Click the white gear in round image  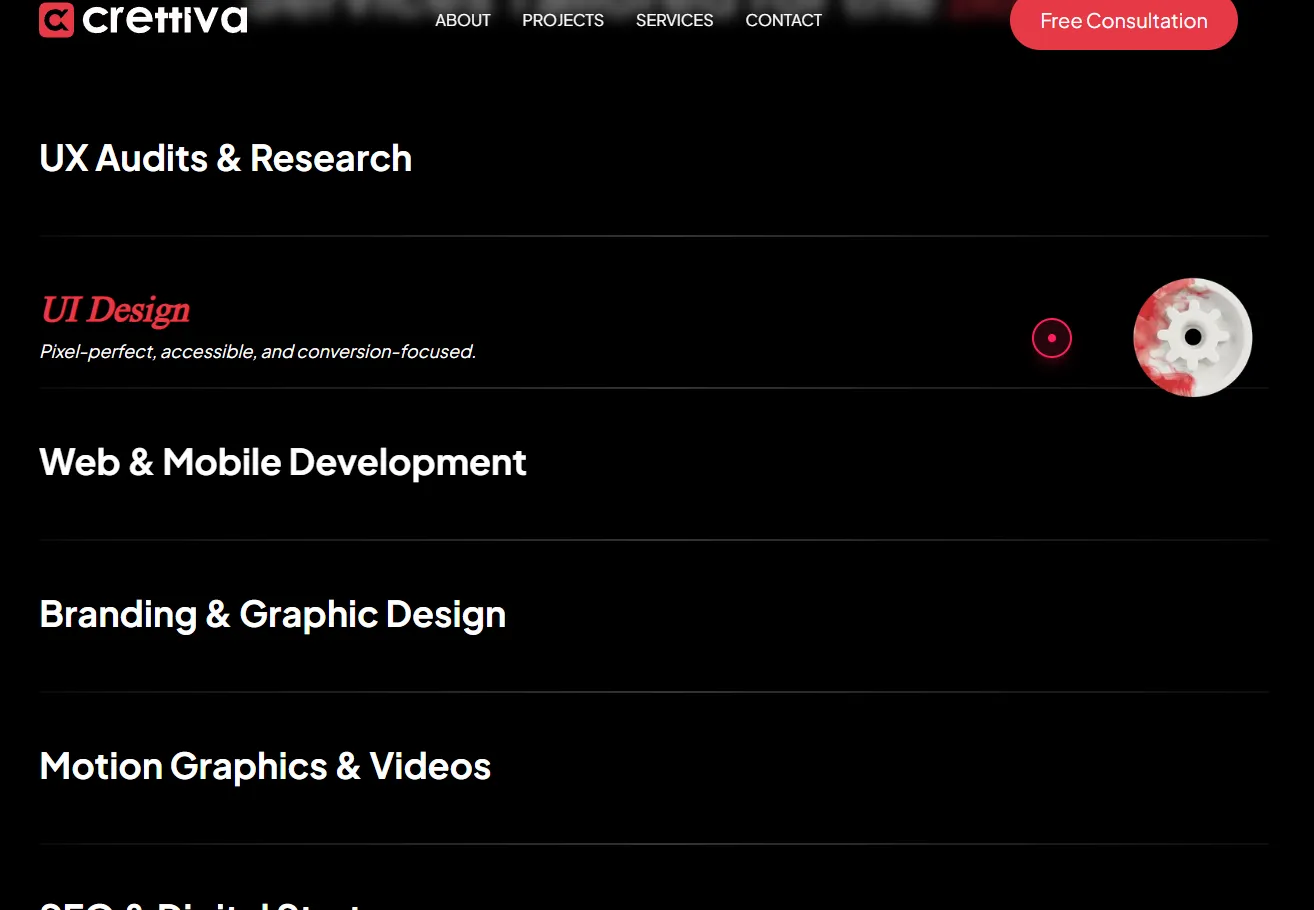tap(1192, 337)
